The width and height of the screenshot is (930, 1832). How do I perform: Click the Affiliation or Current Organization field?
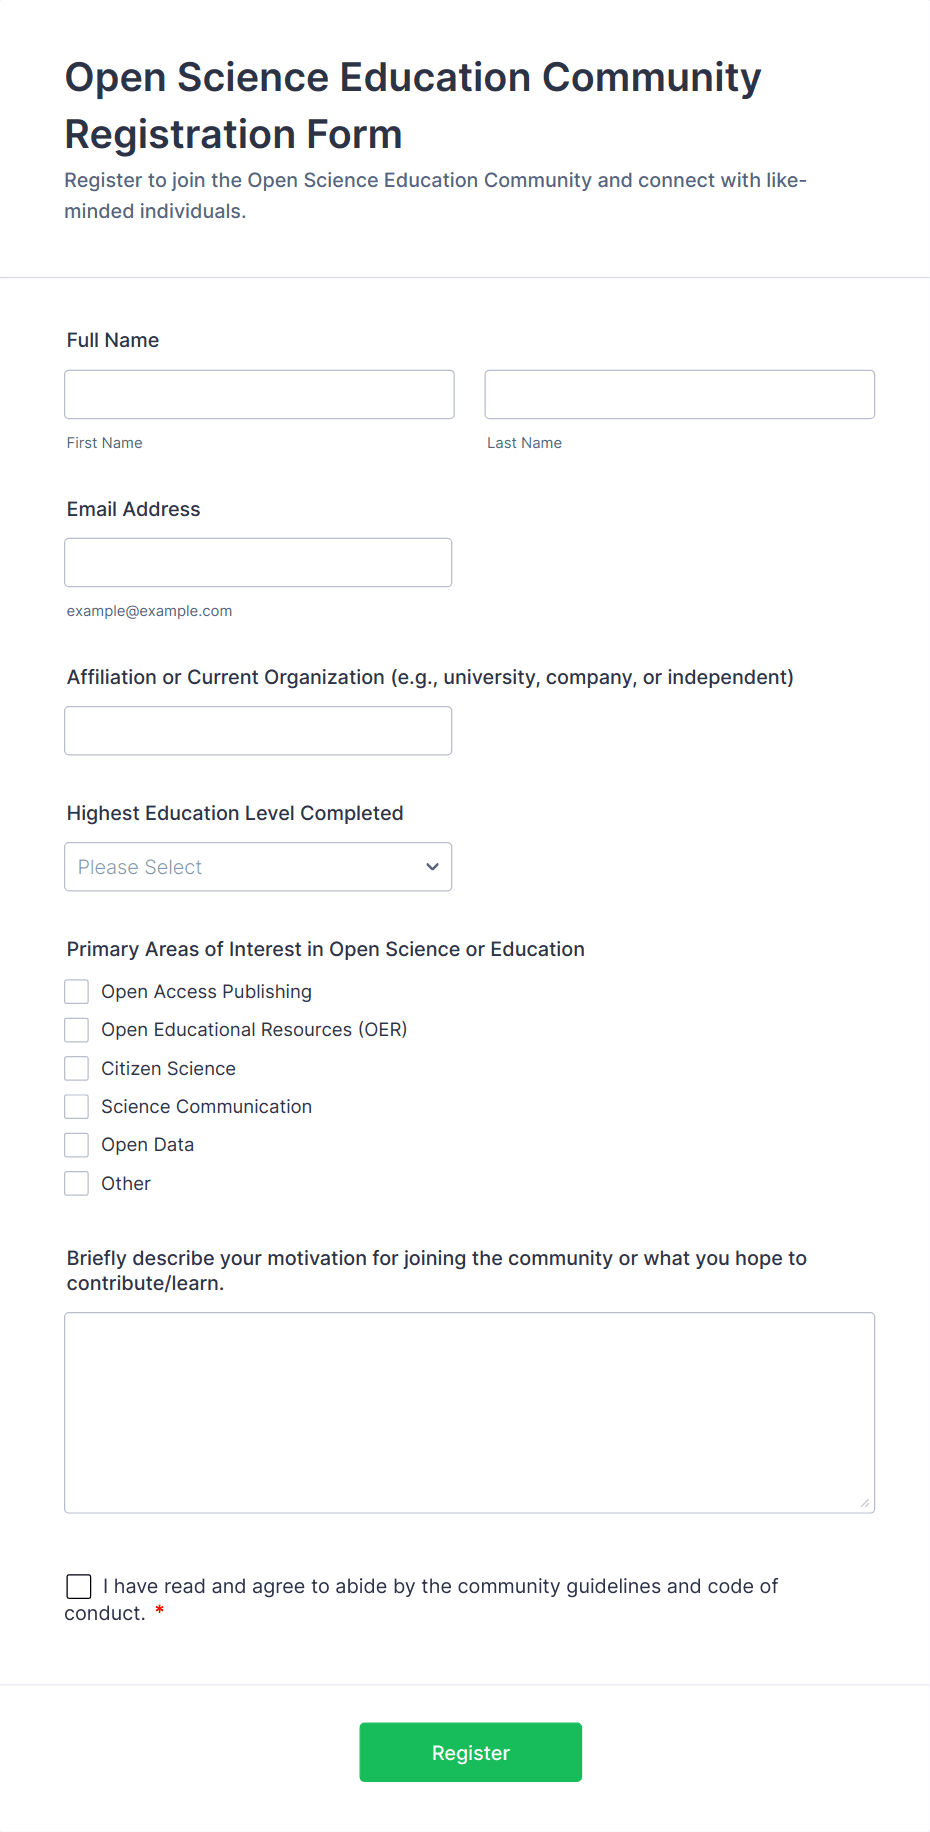258,731
